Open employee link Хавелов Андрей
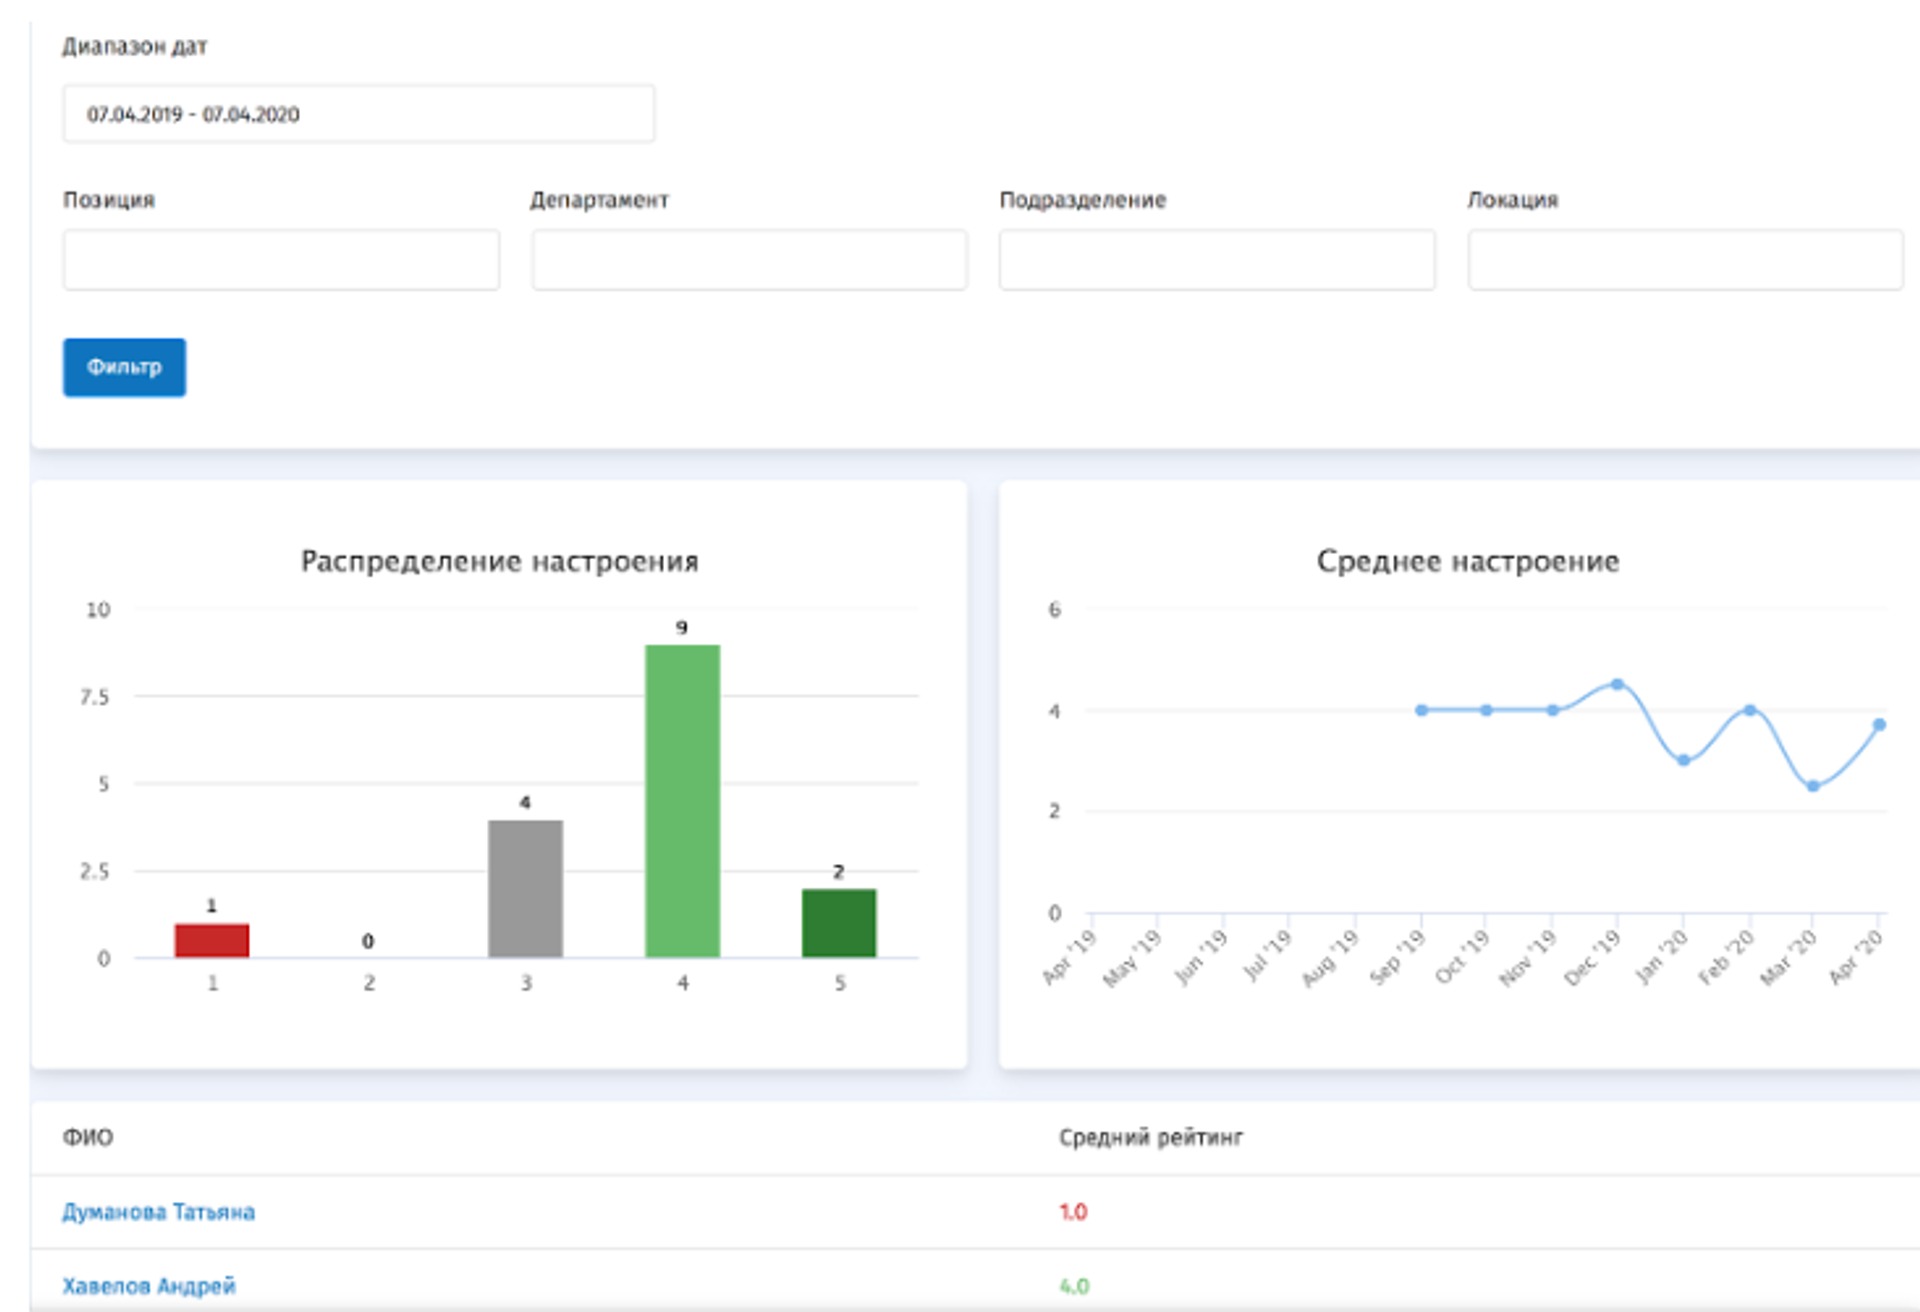Viewport: 1920px width, 1312px height. click(149, 1286)
